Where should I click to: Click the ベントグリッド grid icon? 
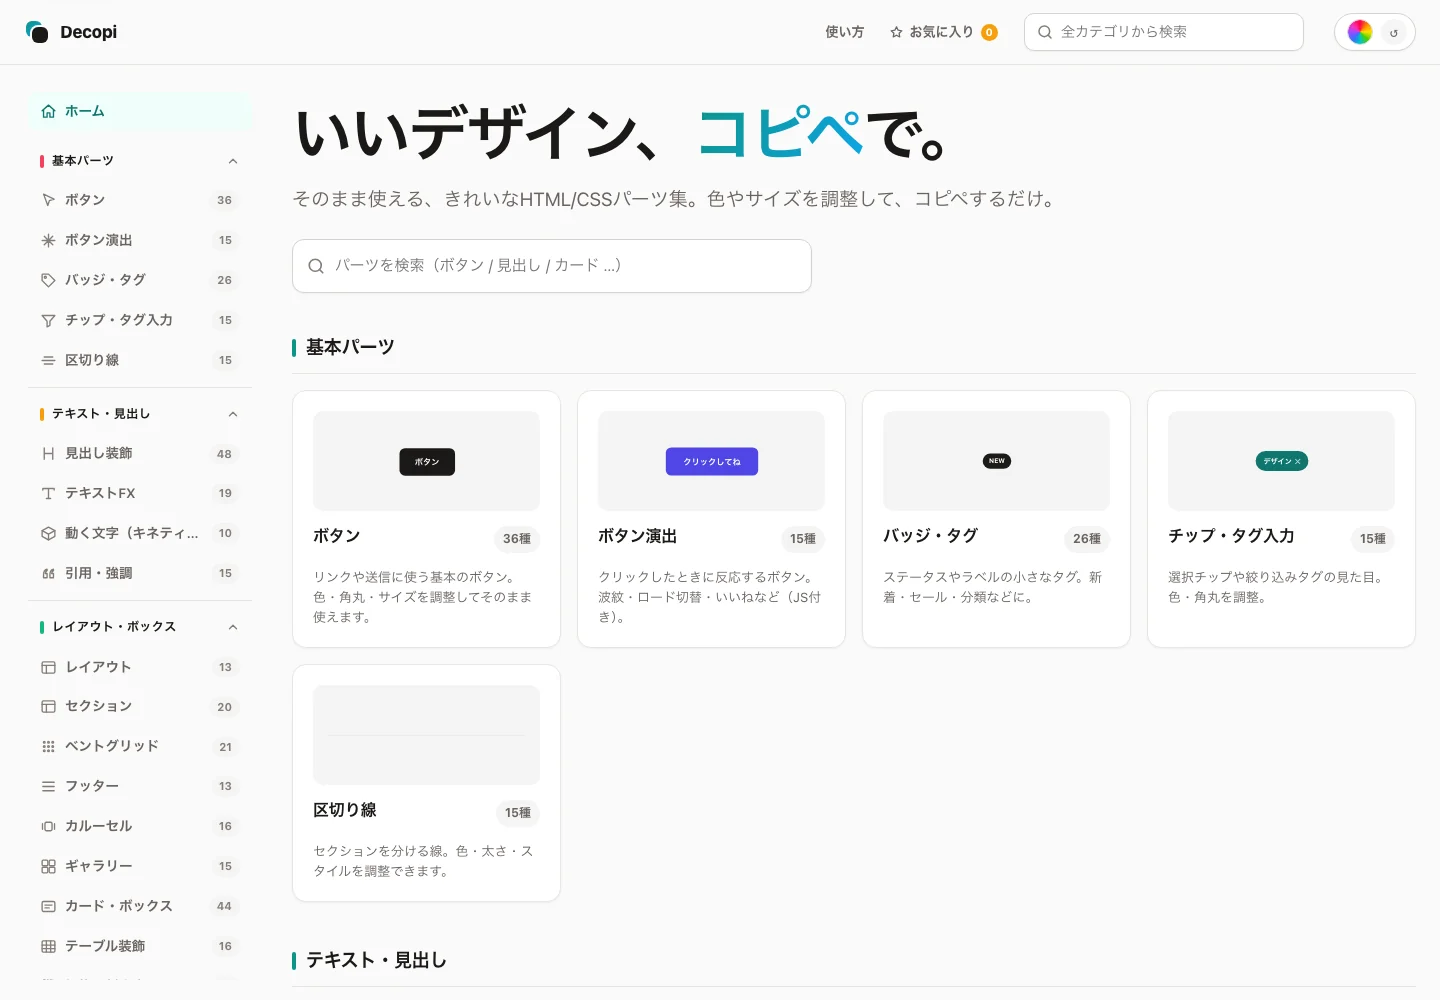pyautogui.click(x=48, y=746)
